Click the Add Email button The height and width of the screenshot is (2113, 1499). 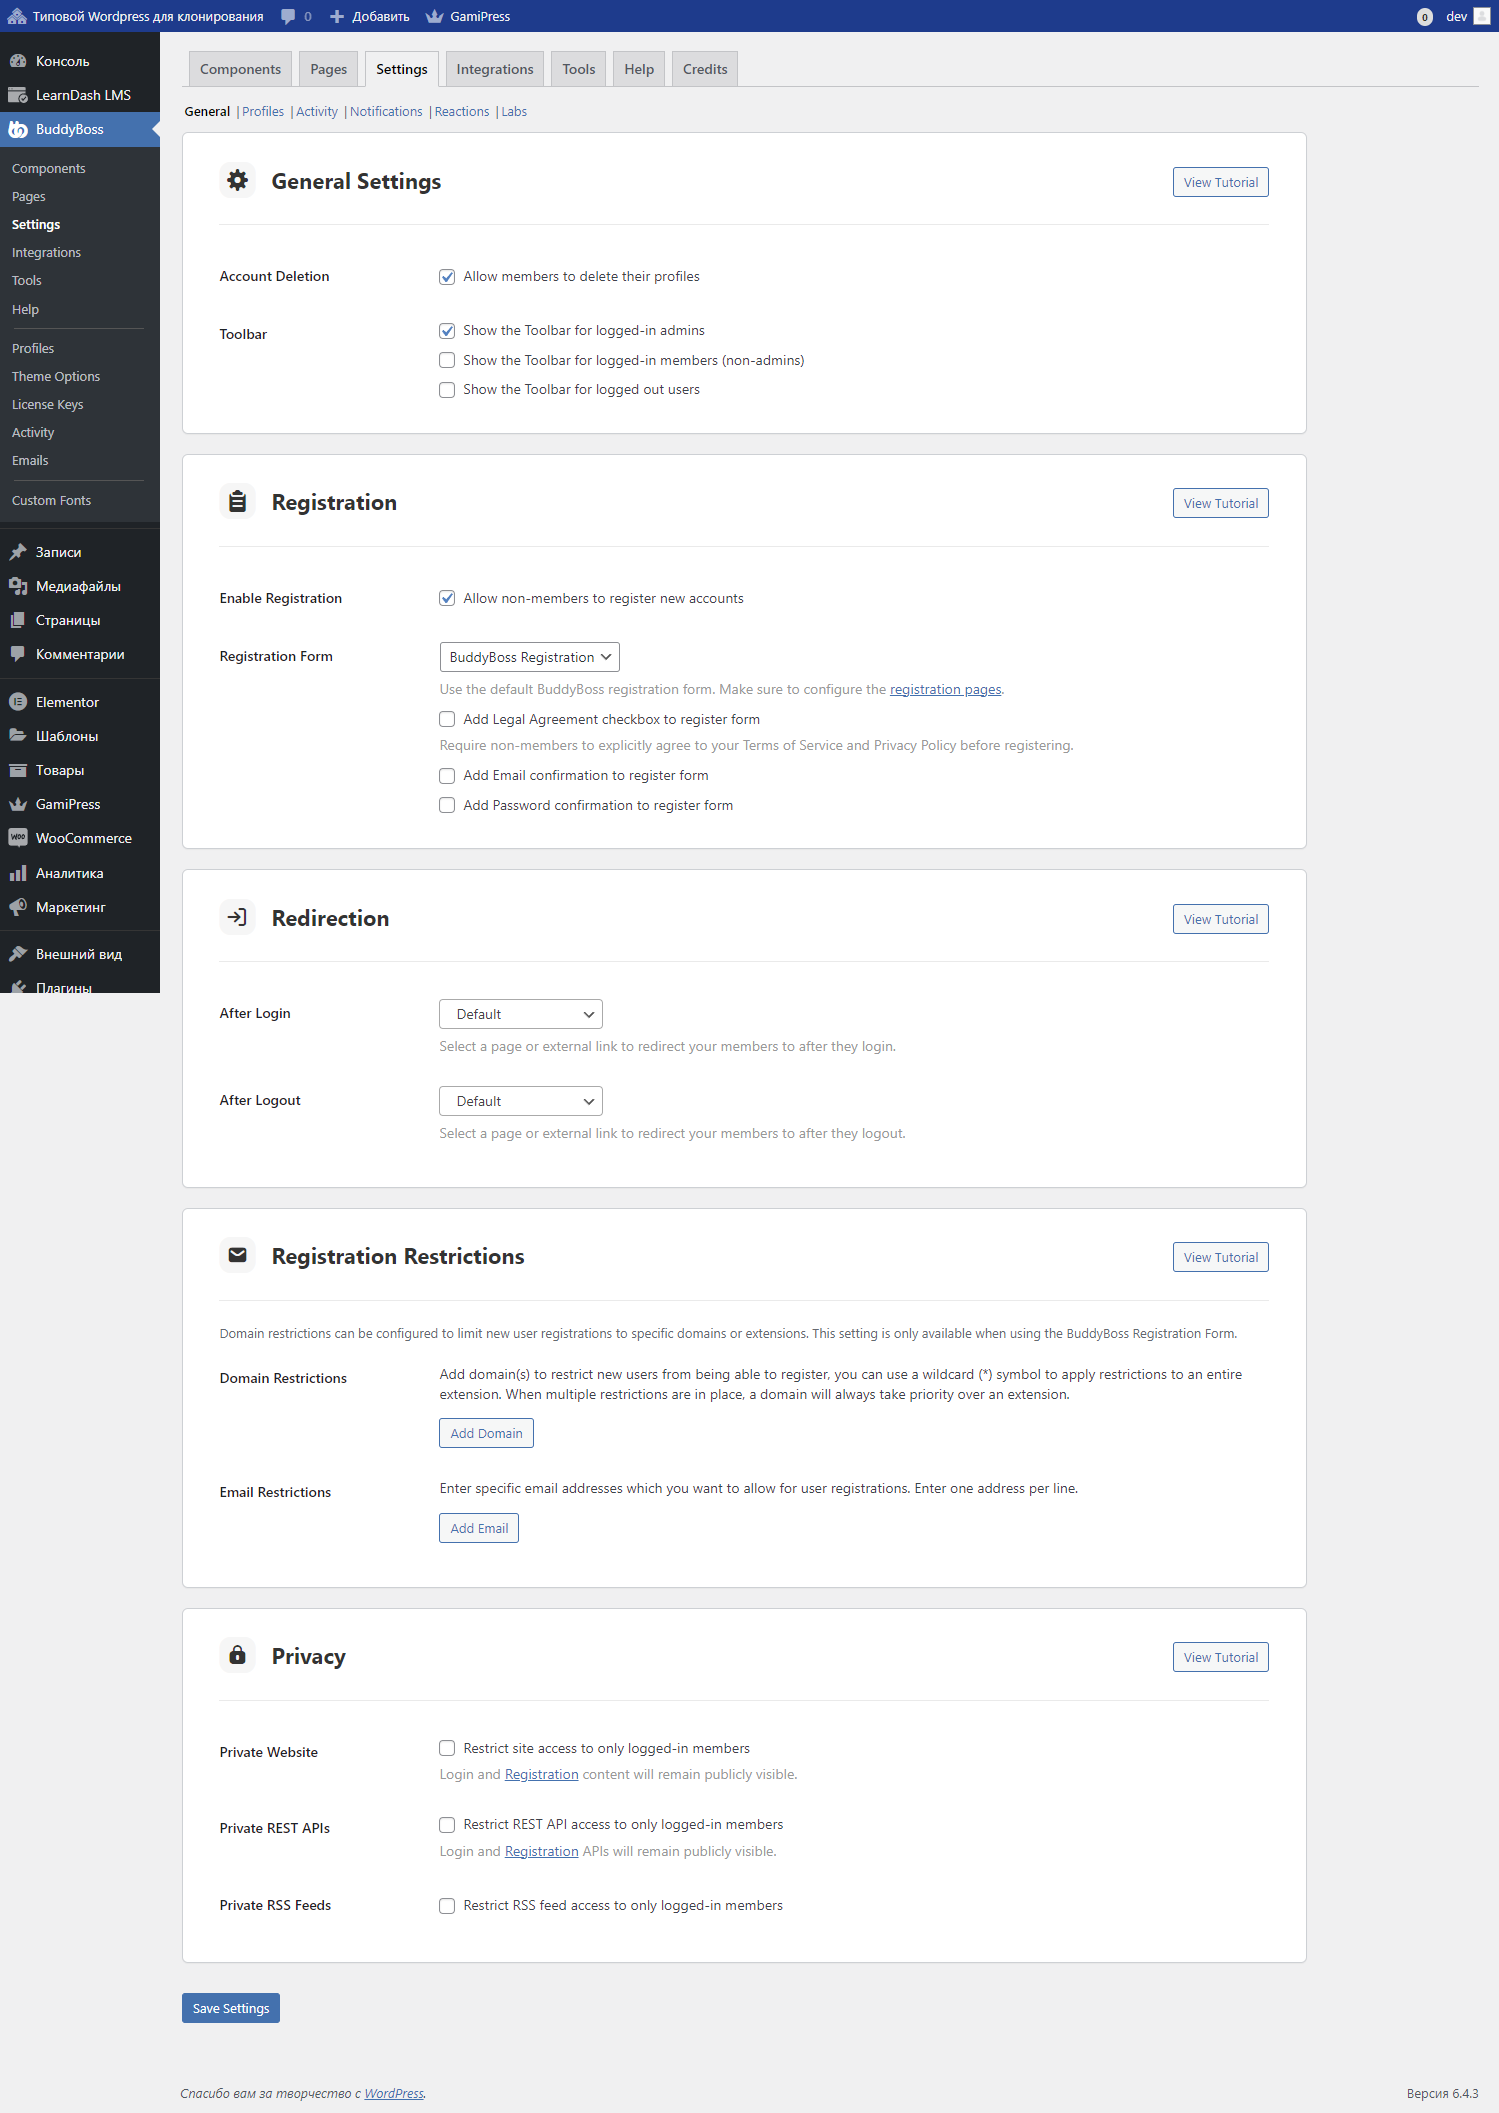click(479, 1528)
